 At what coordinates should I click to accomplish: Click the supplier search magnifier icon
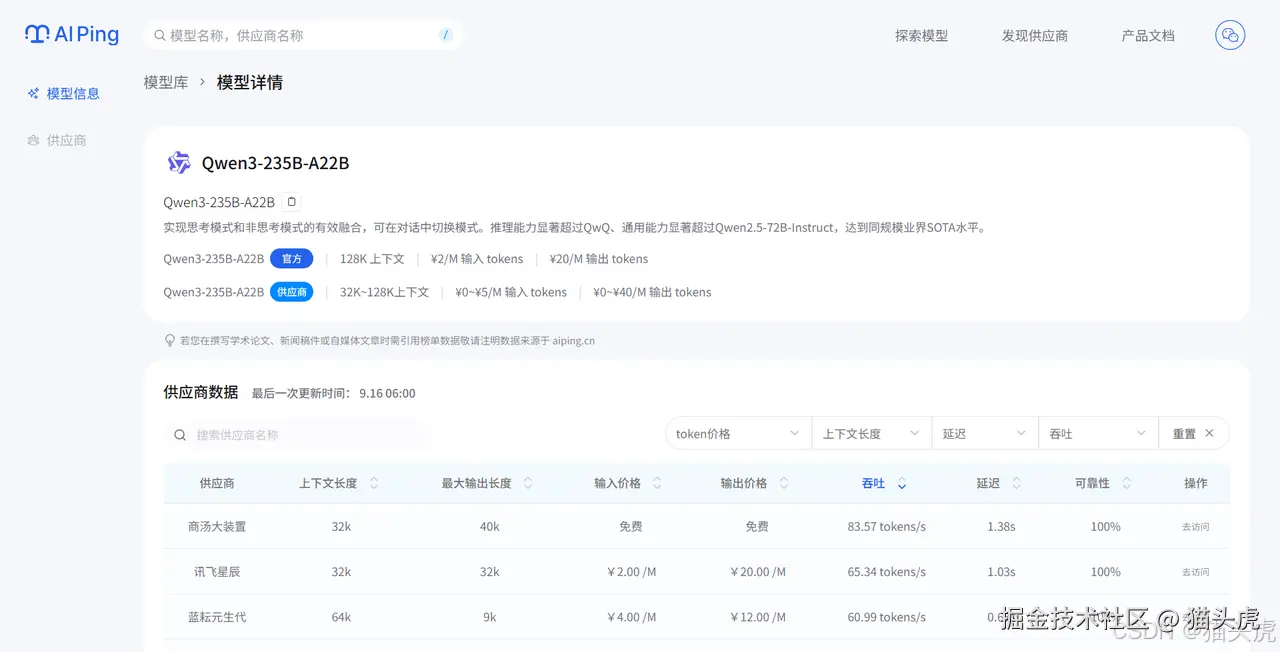tap(180, 435)
